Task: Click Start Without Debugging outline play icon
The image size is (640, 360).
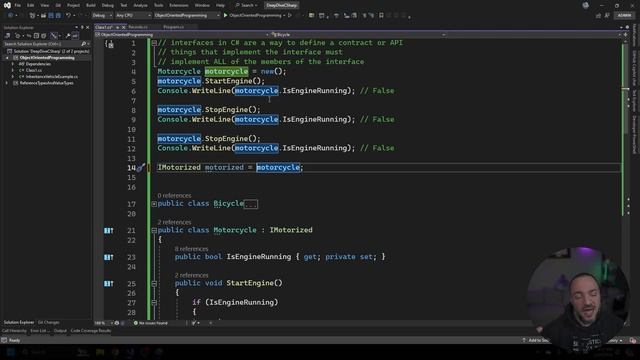Action: pyautogui.click(x=290, y=16)
